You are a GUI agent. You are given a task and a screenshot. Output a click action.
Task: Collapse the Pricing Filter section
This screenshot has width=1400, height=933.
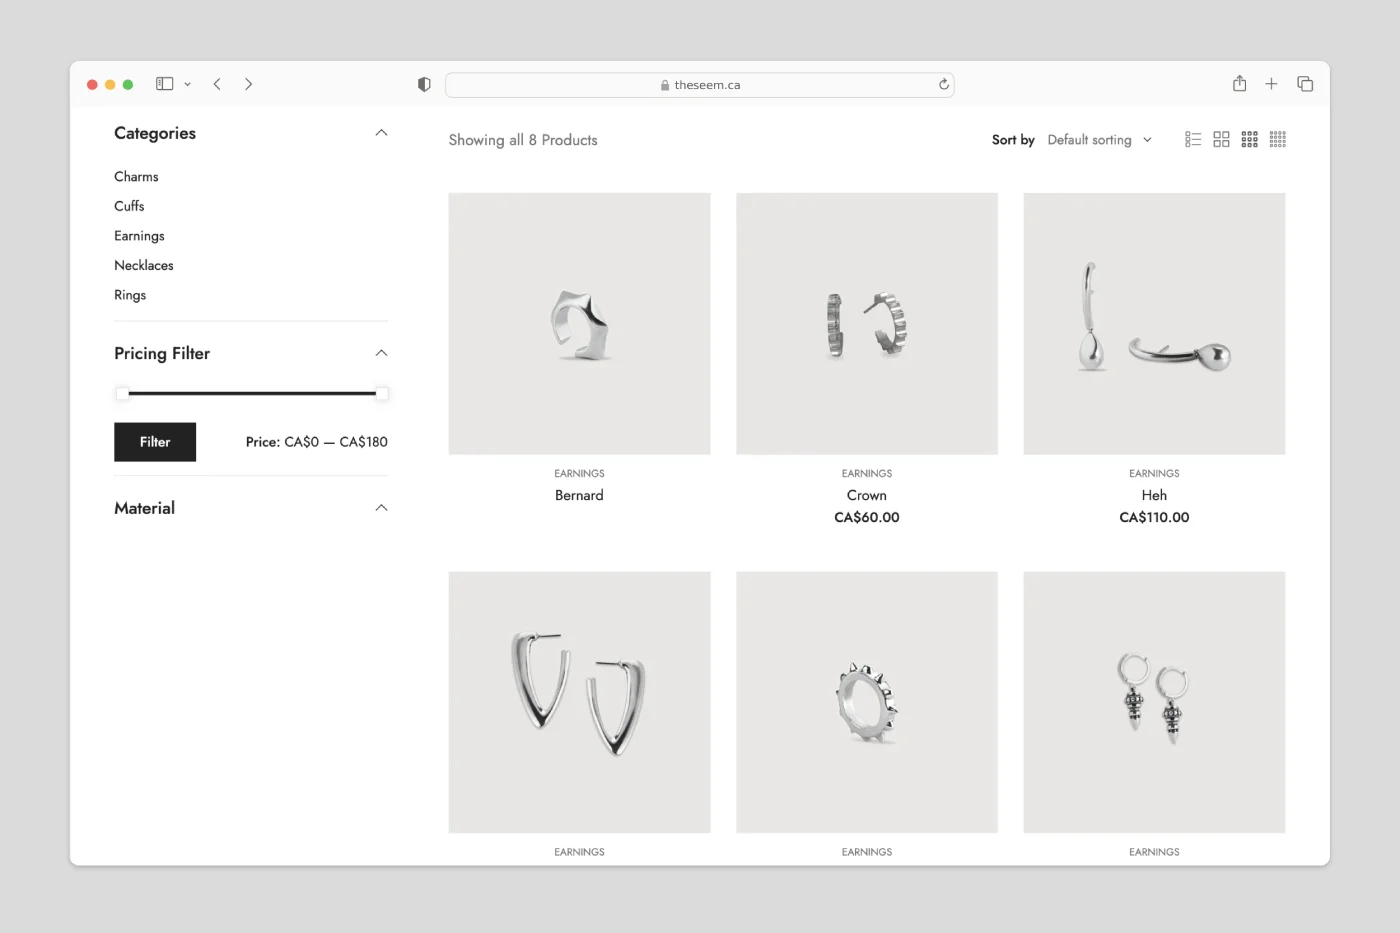coord(381,353)
